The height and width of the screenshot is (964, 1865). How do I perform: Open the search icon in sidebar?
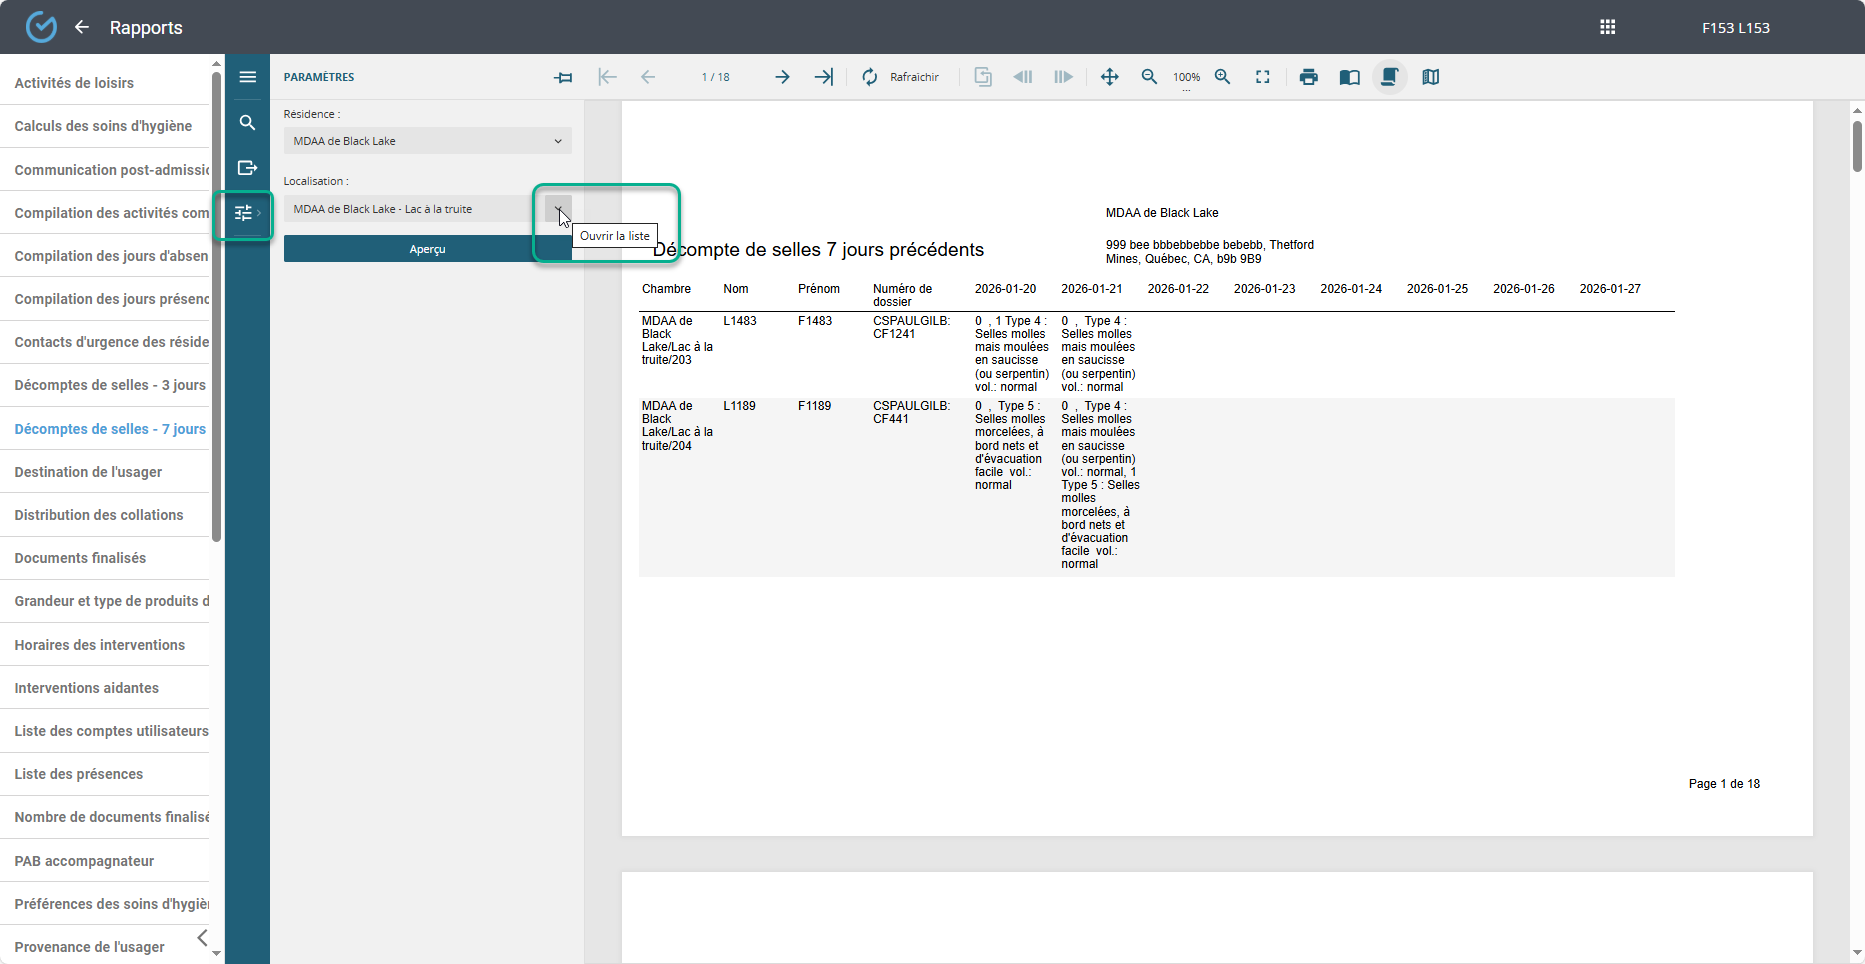pyautogui.click(x=247, y=123)
